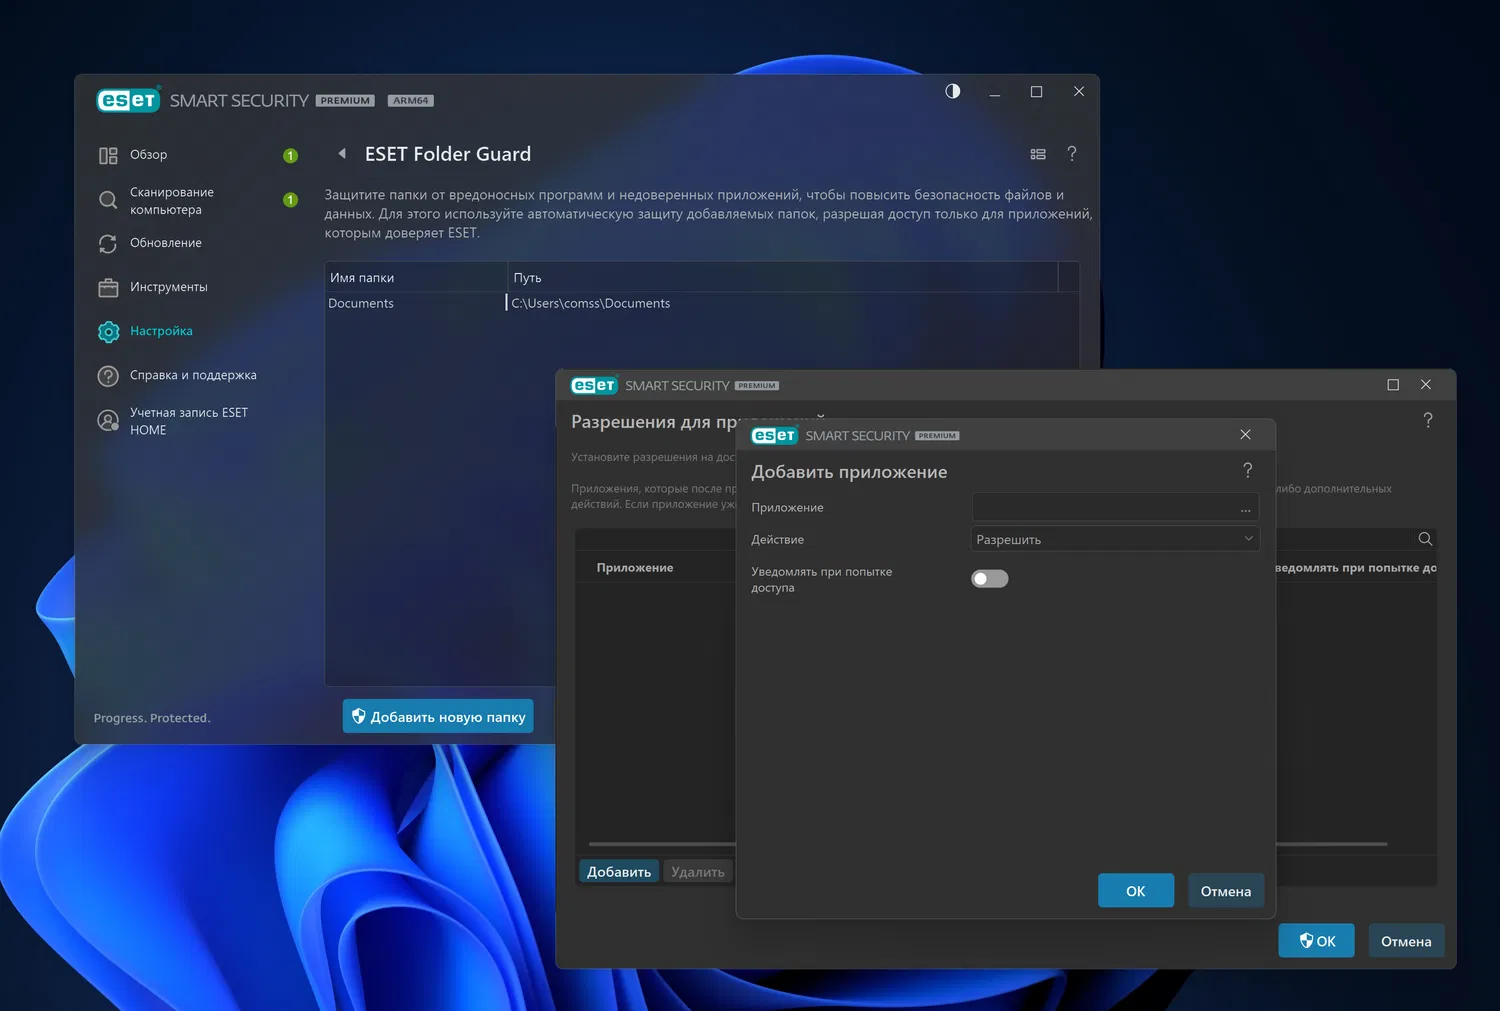Screen dimensions: 1500x1011
Task: Go back from ESET Folder Guard
Action: [342, 154]
